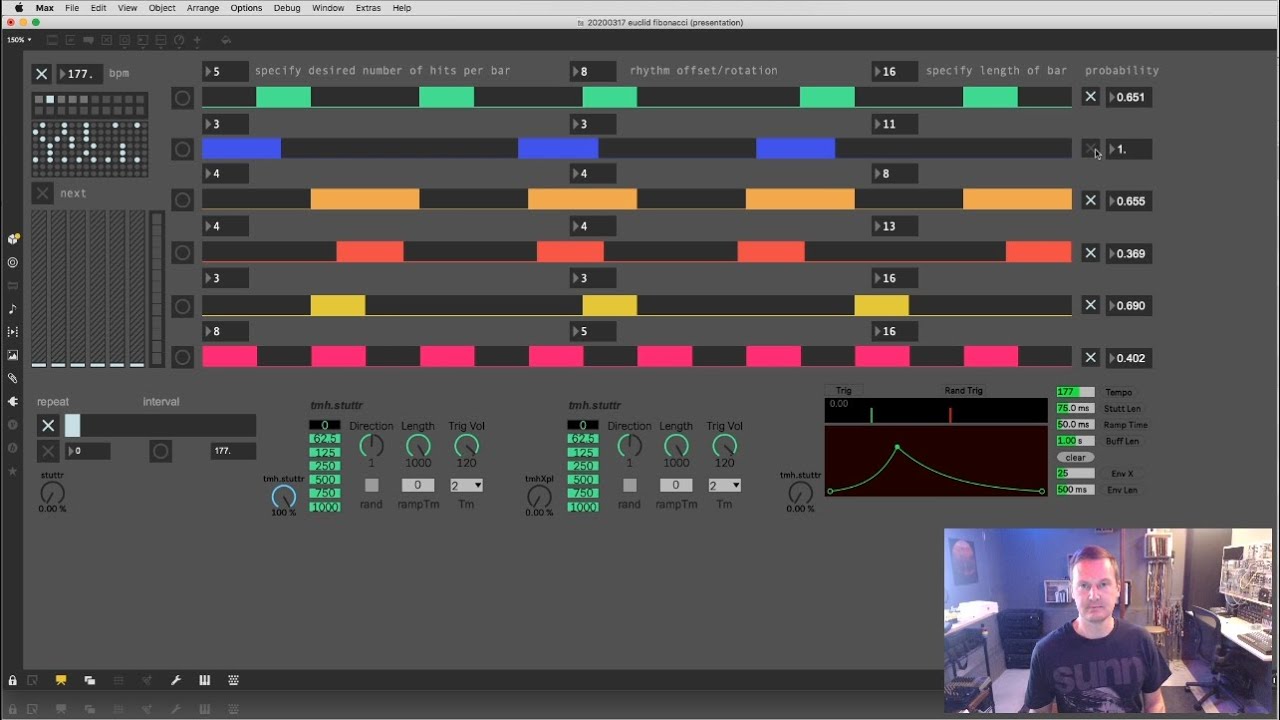The height and width of the screenshot is (720, 1280).
Task: Click circle button under interval label
Action: pos(160,451)
